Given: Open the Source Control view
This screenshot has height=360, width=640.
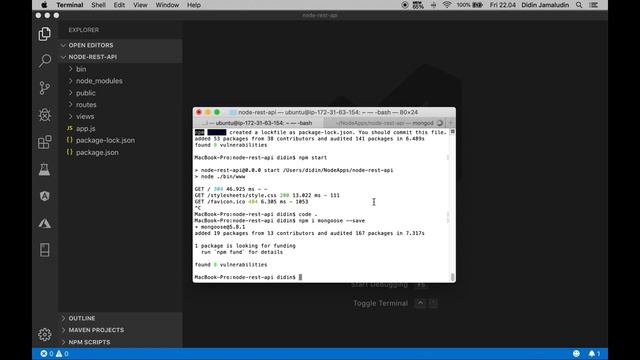Looking at the screenshot, I should pyautogui.click(x=44, y=88).
